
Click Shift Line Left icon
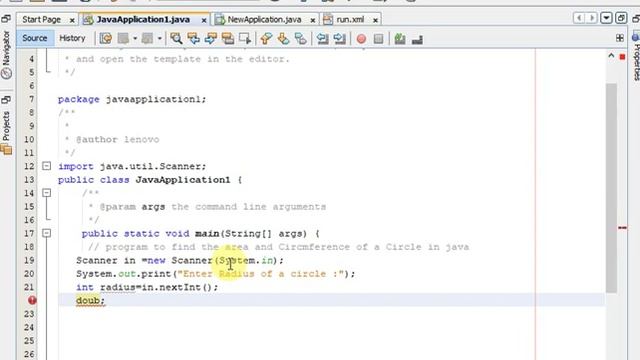tap(322, 38)
